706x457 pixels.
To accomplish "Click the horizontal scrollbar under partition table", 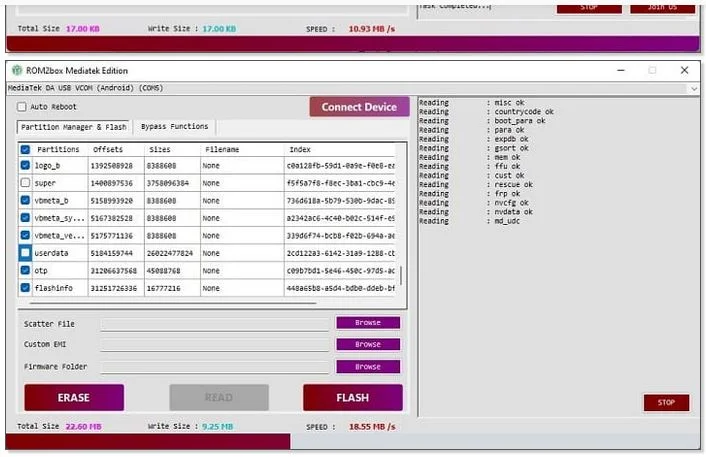I will 173,303.
